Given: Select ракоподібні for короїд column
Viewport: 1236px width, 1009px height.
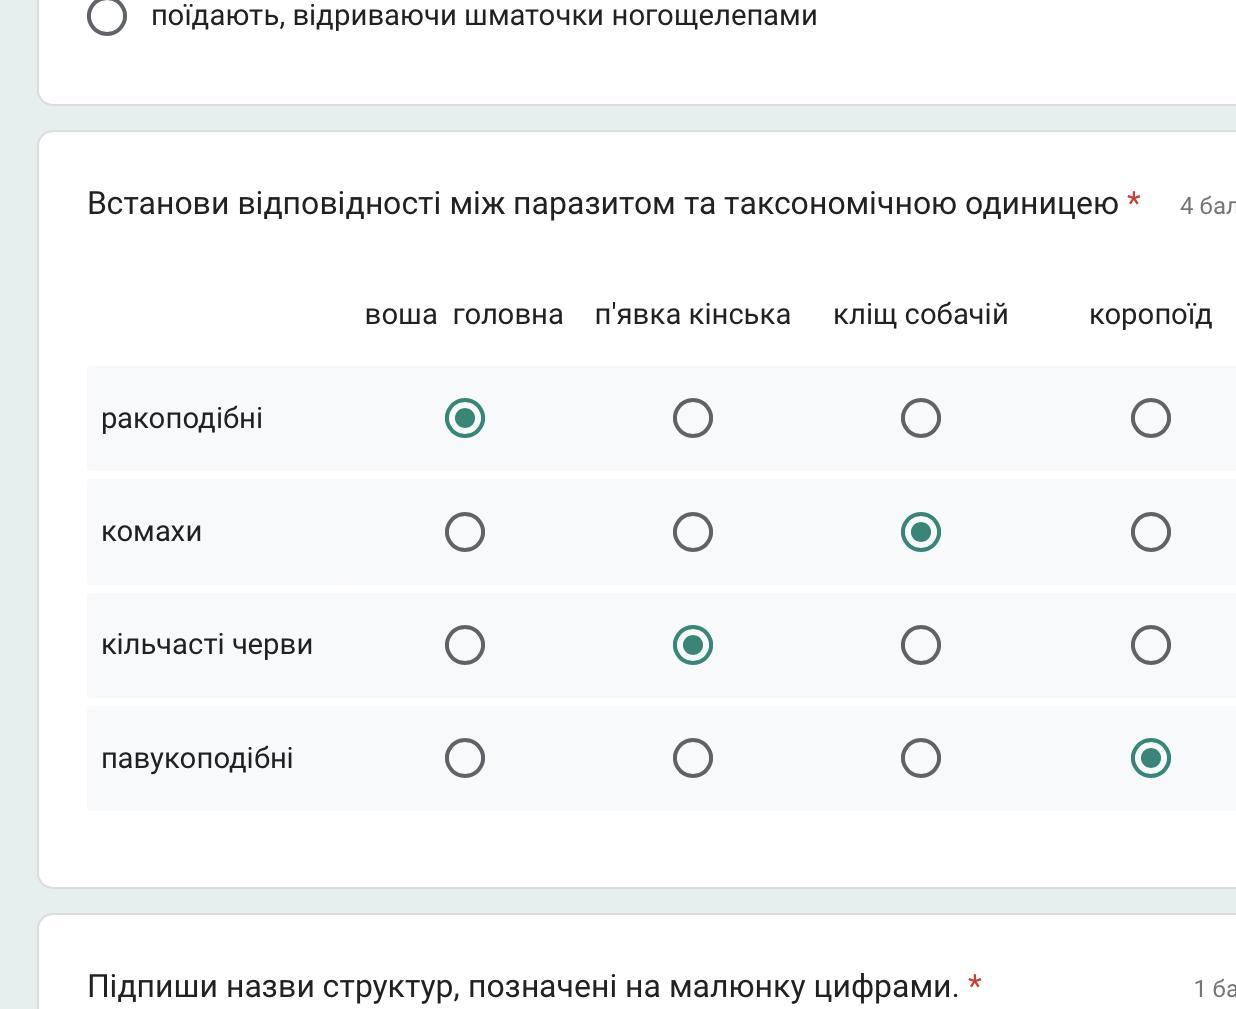Looking at the screenshot, I should [1150, 418].
